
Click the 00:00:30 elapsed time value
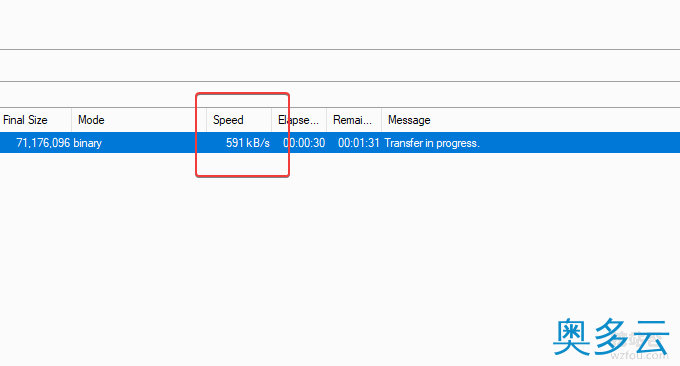click(304, 143)
